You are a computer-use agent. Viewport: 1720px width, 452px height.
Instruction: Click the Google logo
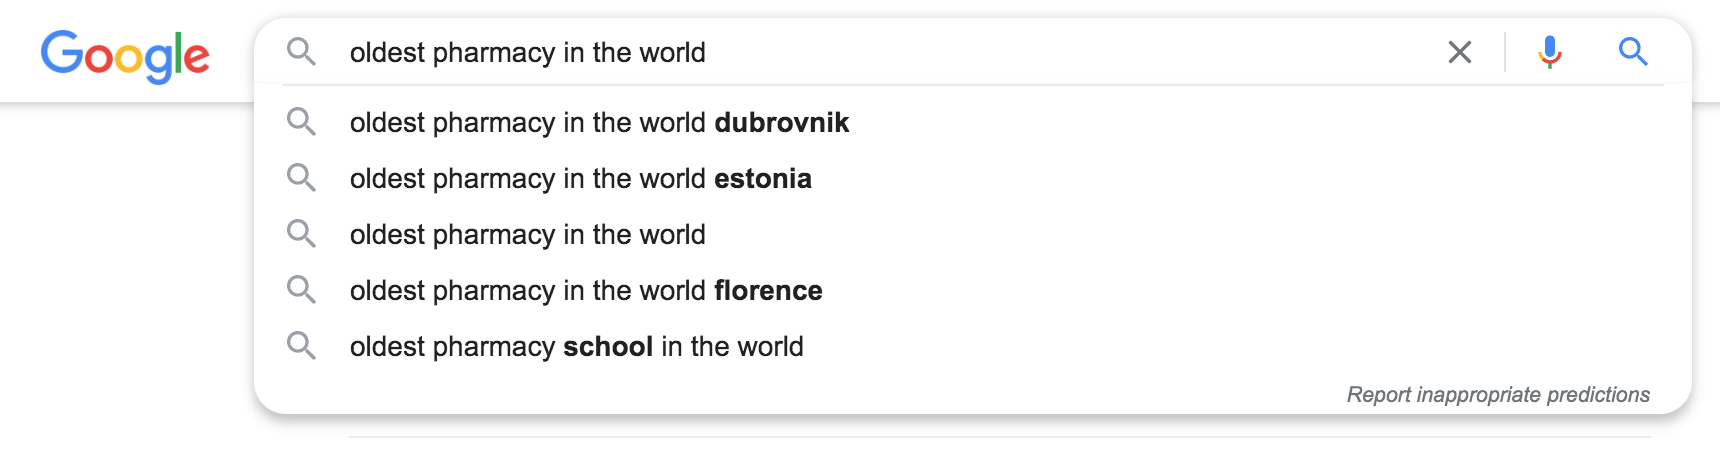[125, 55]
